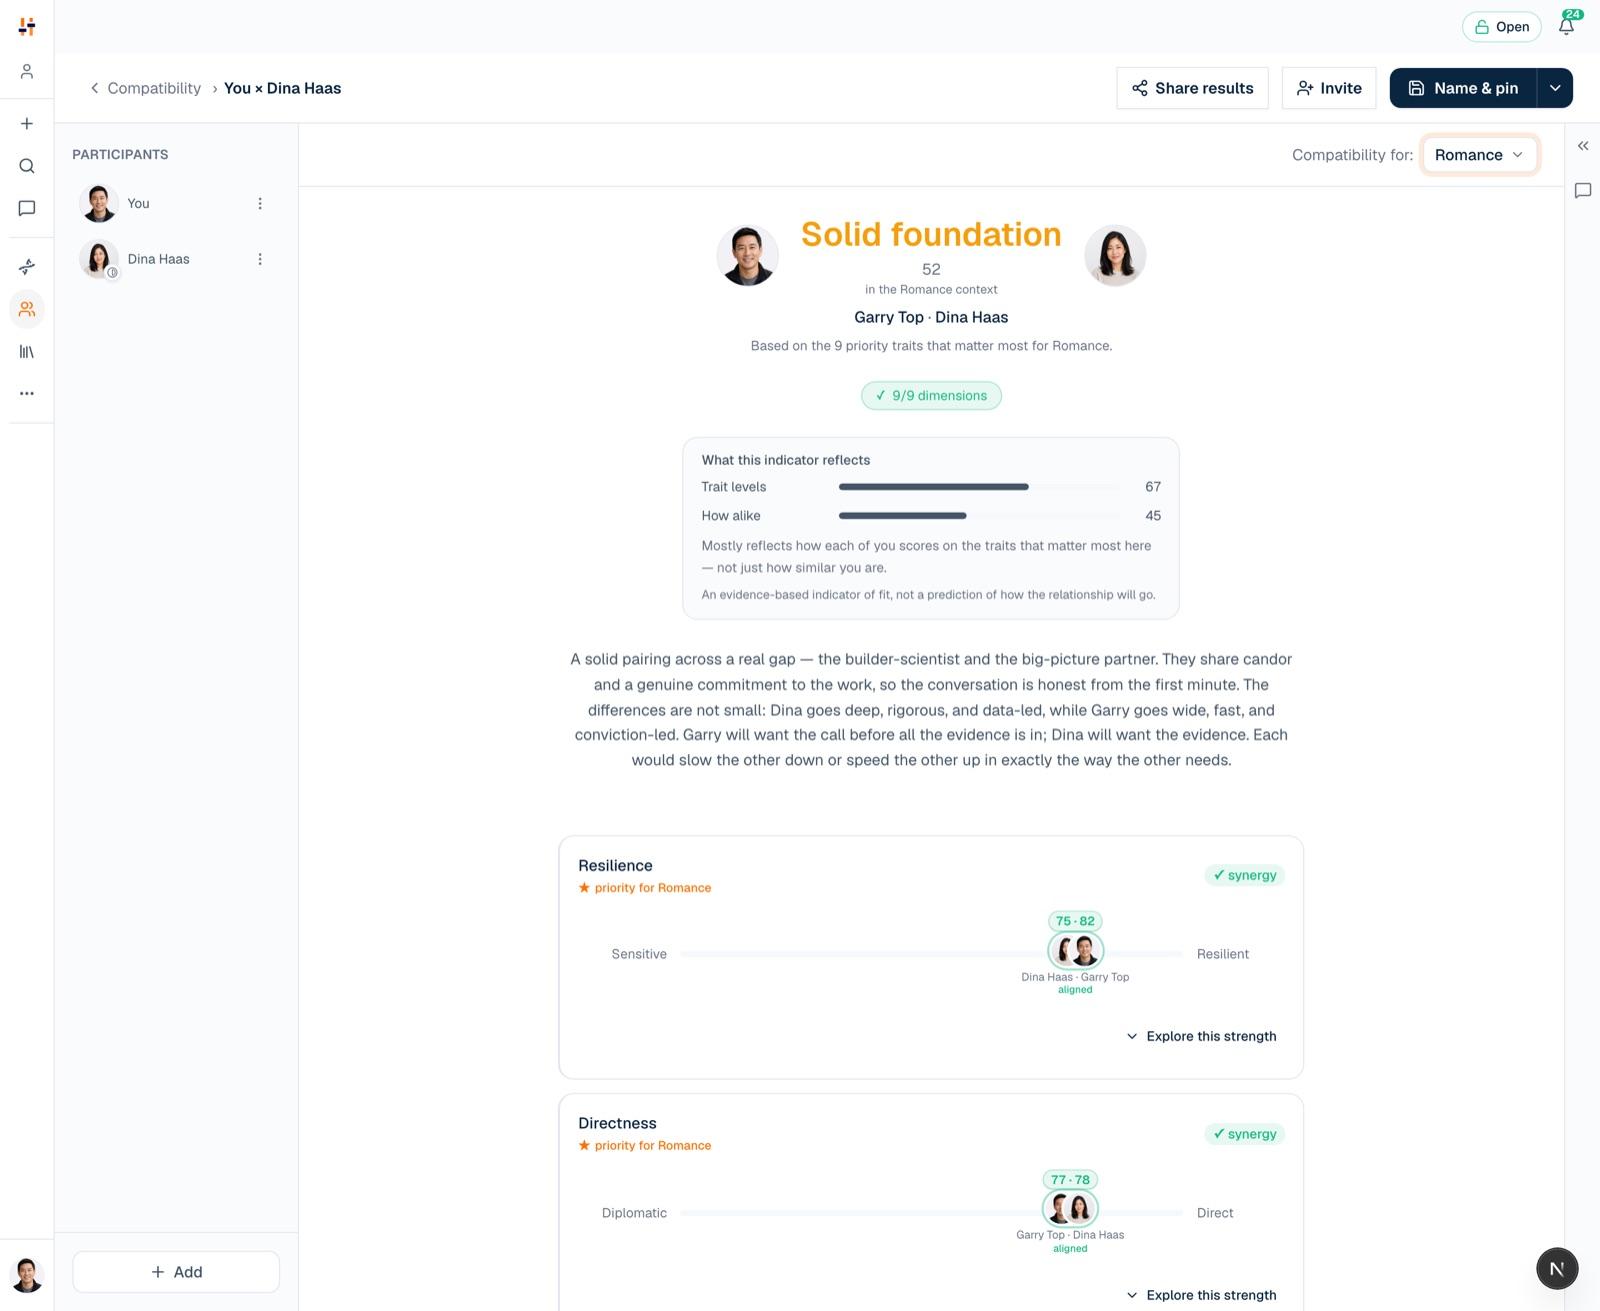
Task: Open search from the left sidebar
Action: (27, 166)
